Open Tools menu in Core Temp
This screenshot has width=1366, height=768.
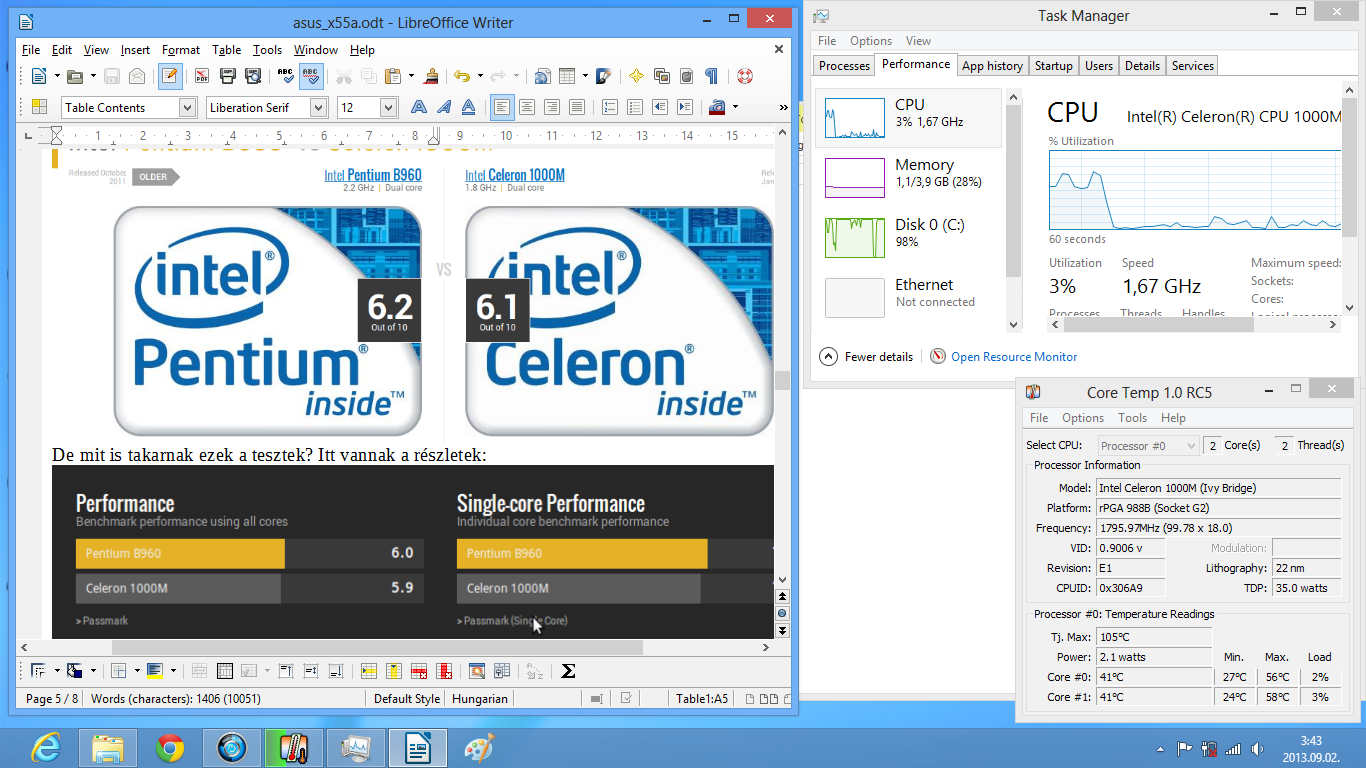pos(1132,418)
